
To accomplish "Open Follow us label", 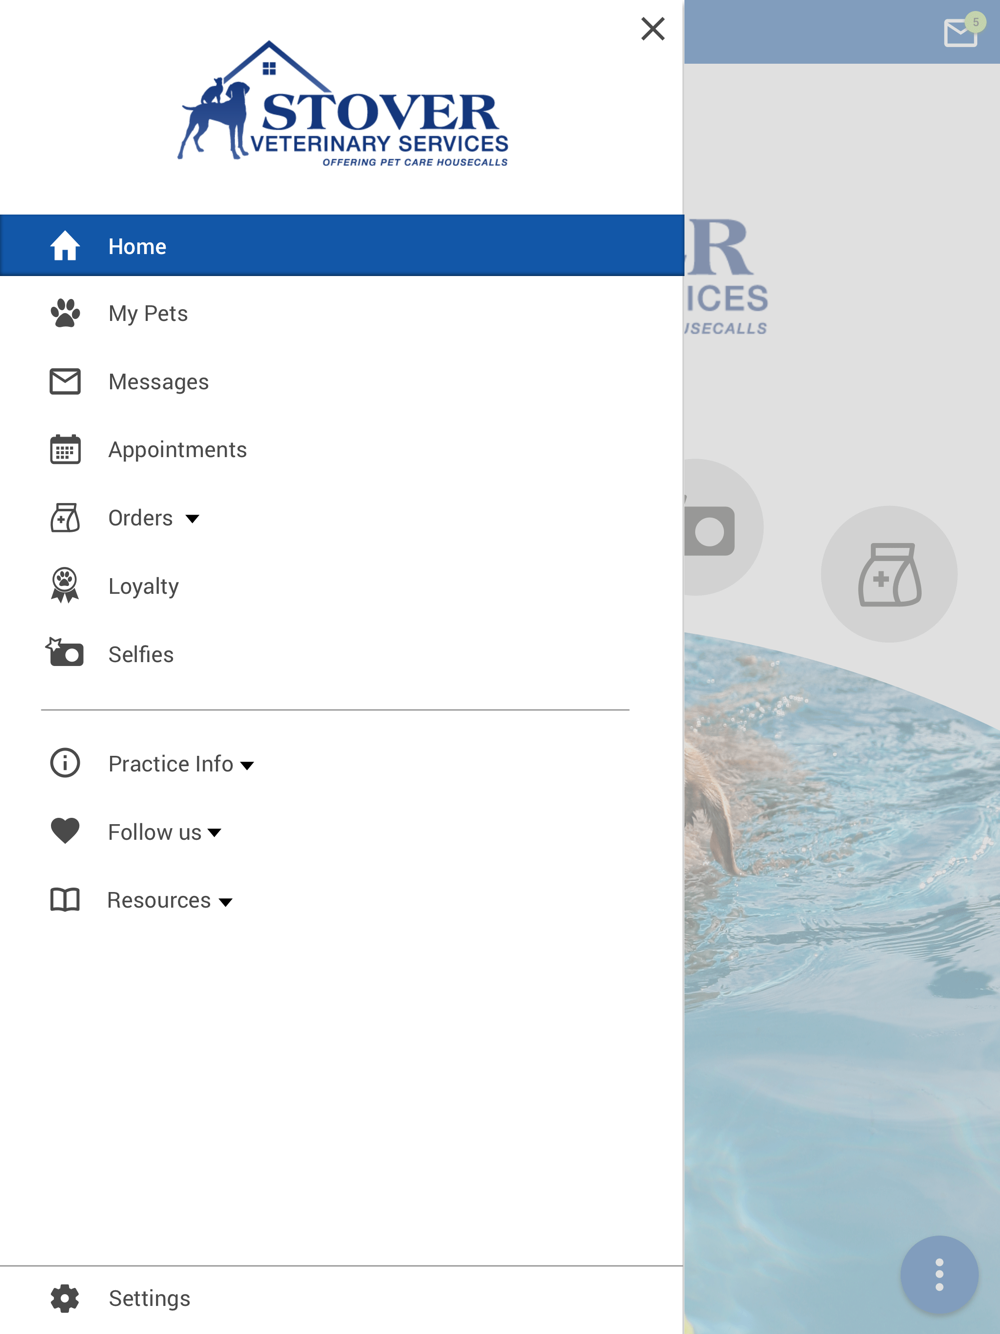I will (154, 832).
